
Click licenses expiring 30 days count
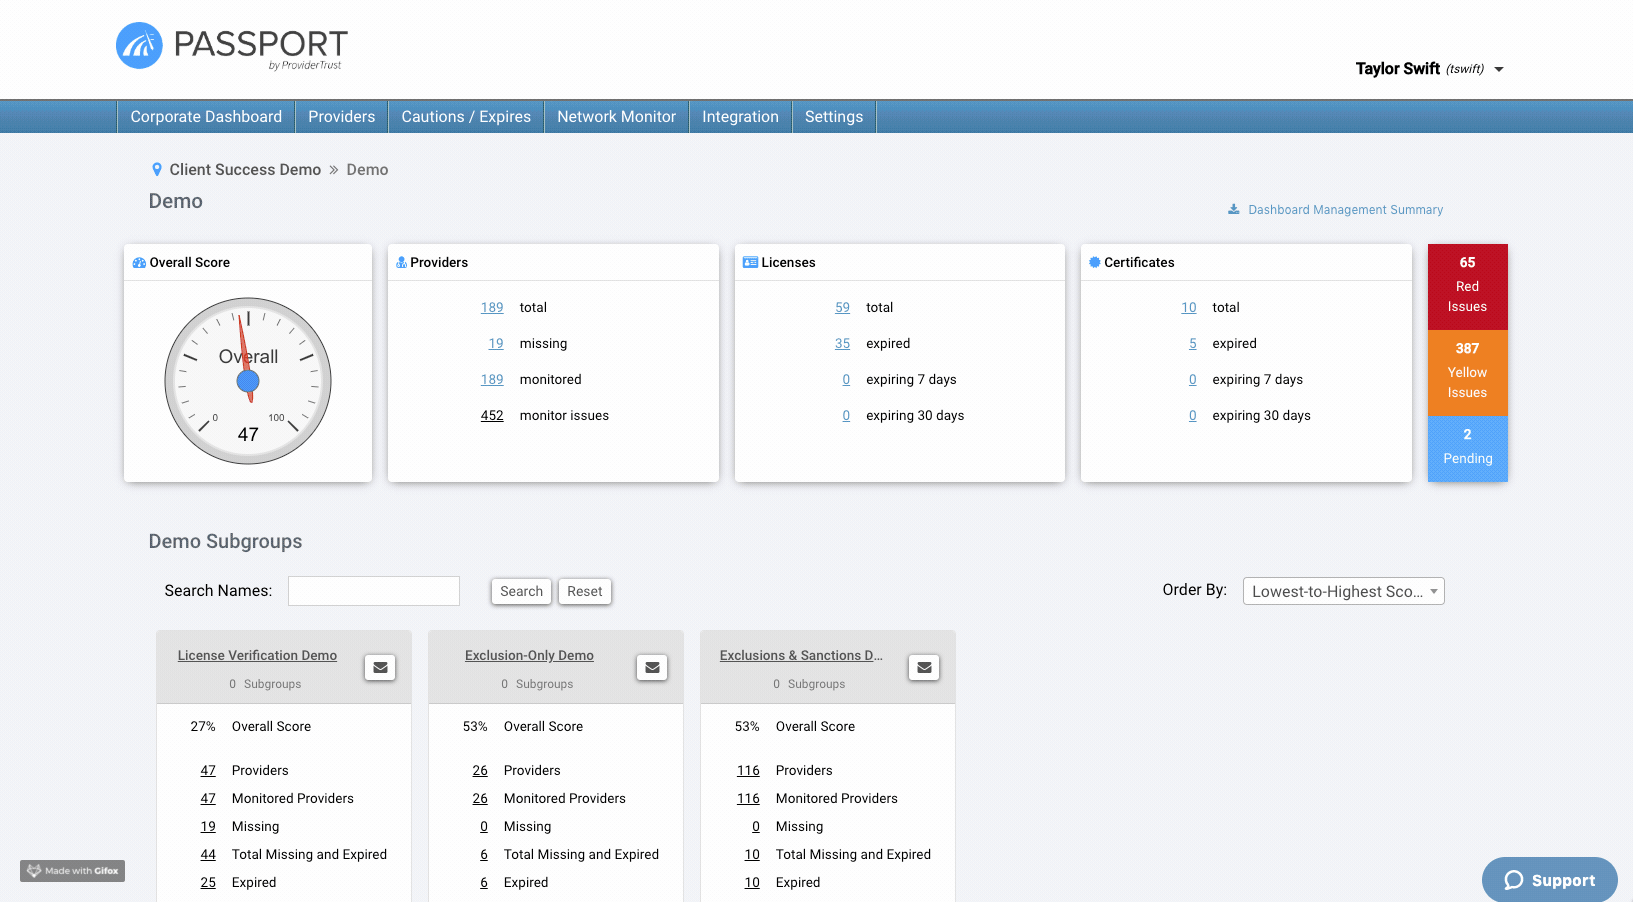pos(846,416)
